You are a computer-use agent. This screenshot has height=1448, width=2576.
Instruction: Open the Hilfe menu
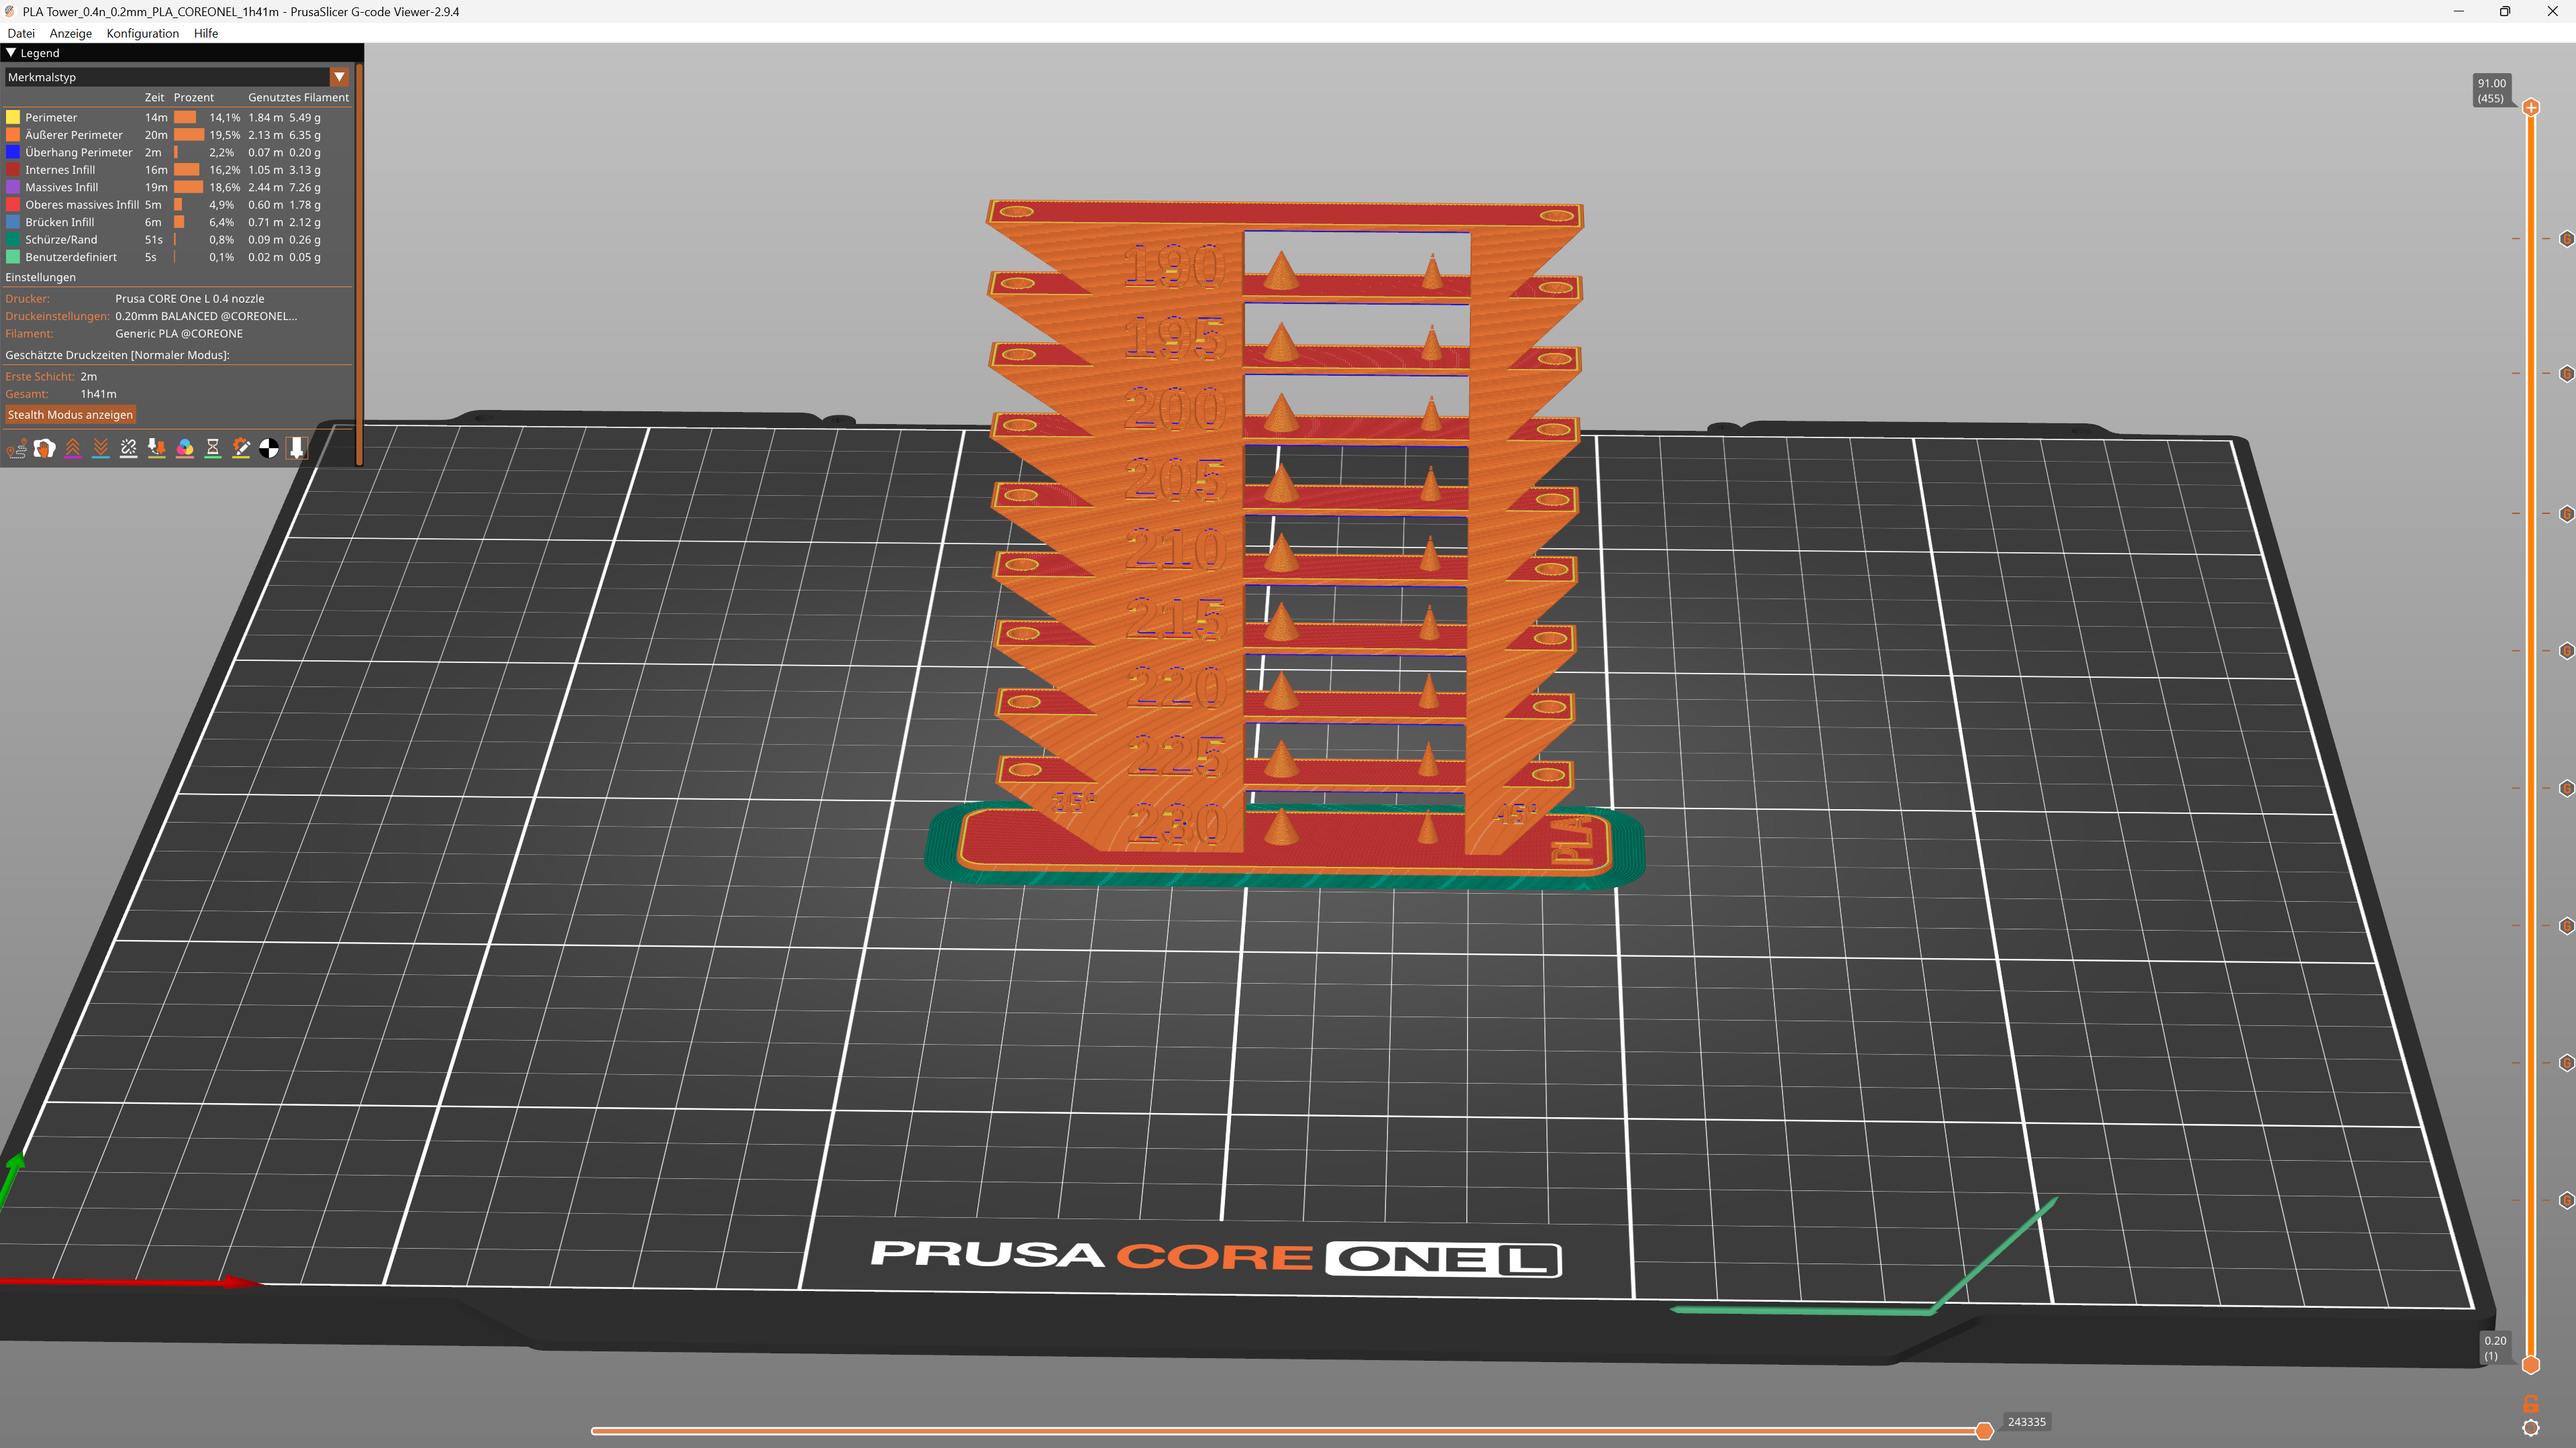point(206,33)
